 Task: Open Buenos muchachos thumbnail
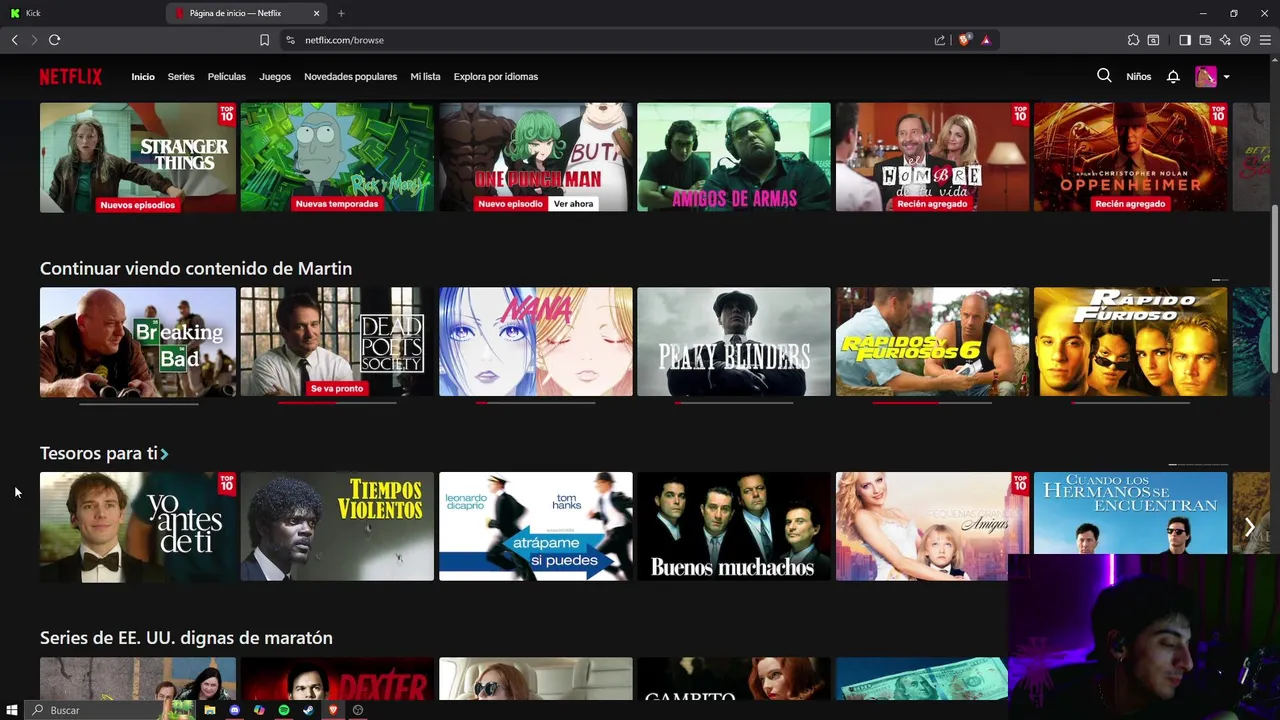coord(734,526)
